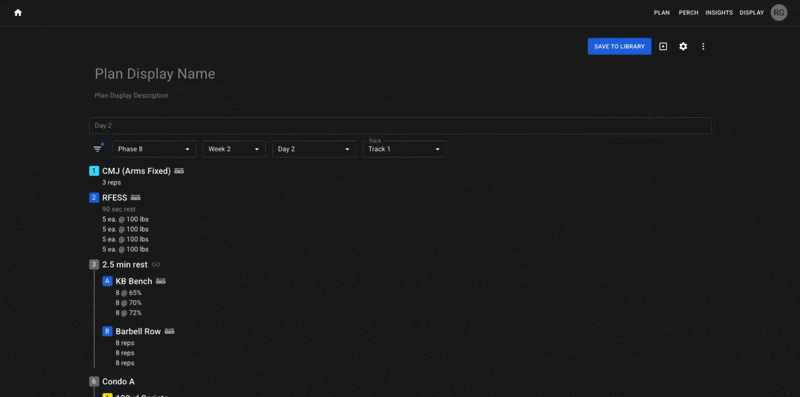Select the Condo A heading
800x397 pixels.
point(118,382)
